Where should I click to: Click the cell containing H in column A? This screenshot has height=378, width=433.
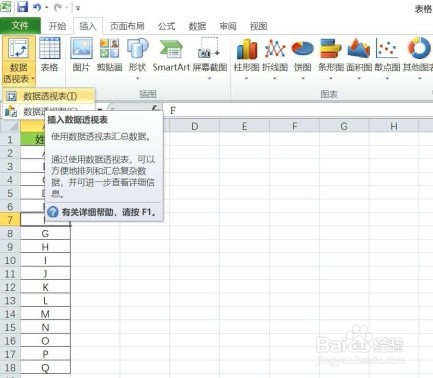(x=45, y=247)
